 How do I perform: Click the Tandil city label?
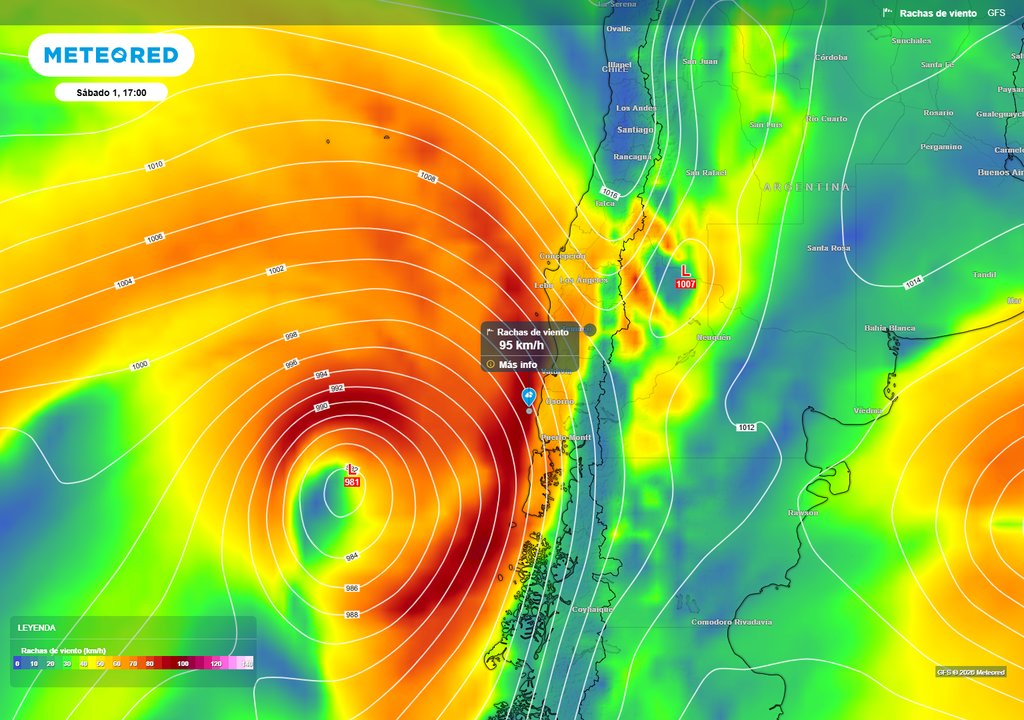tap(984, 274)
